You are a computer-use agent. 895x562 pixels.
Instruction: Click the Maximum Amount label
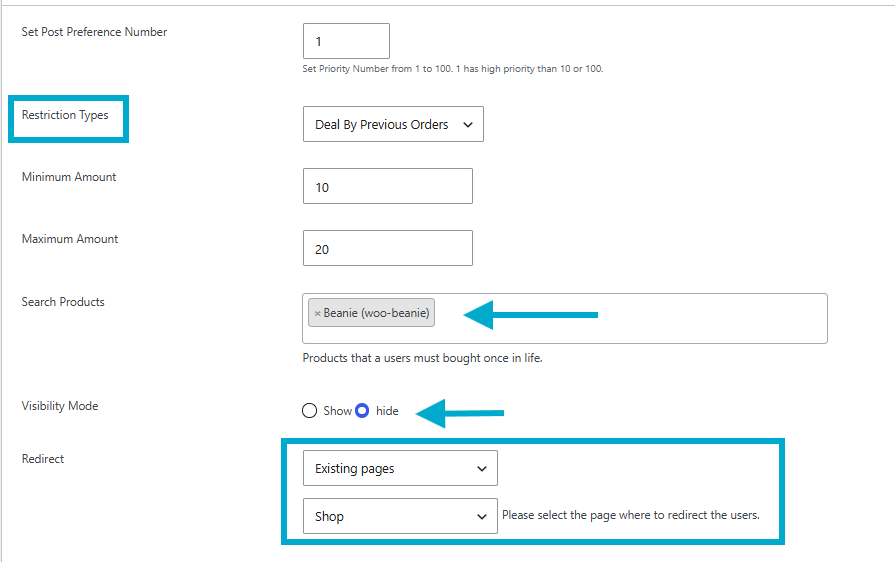click(x=70, y=239)
